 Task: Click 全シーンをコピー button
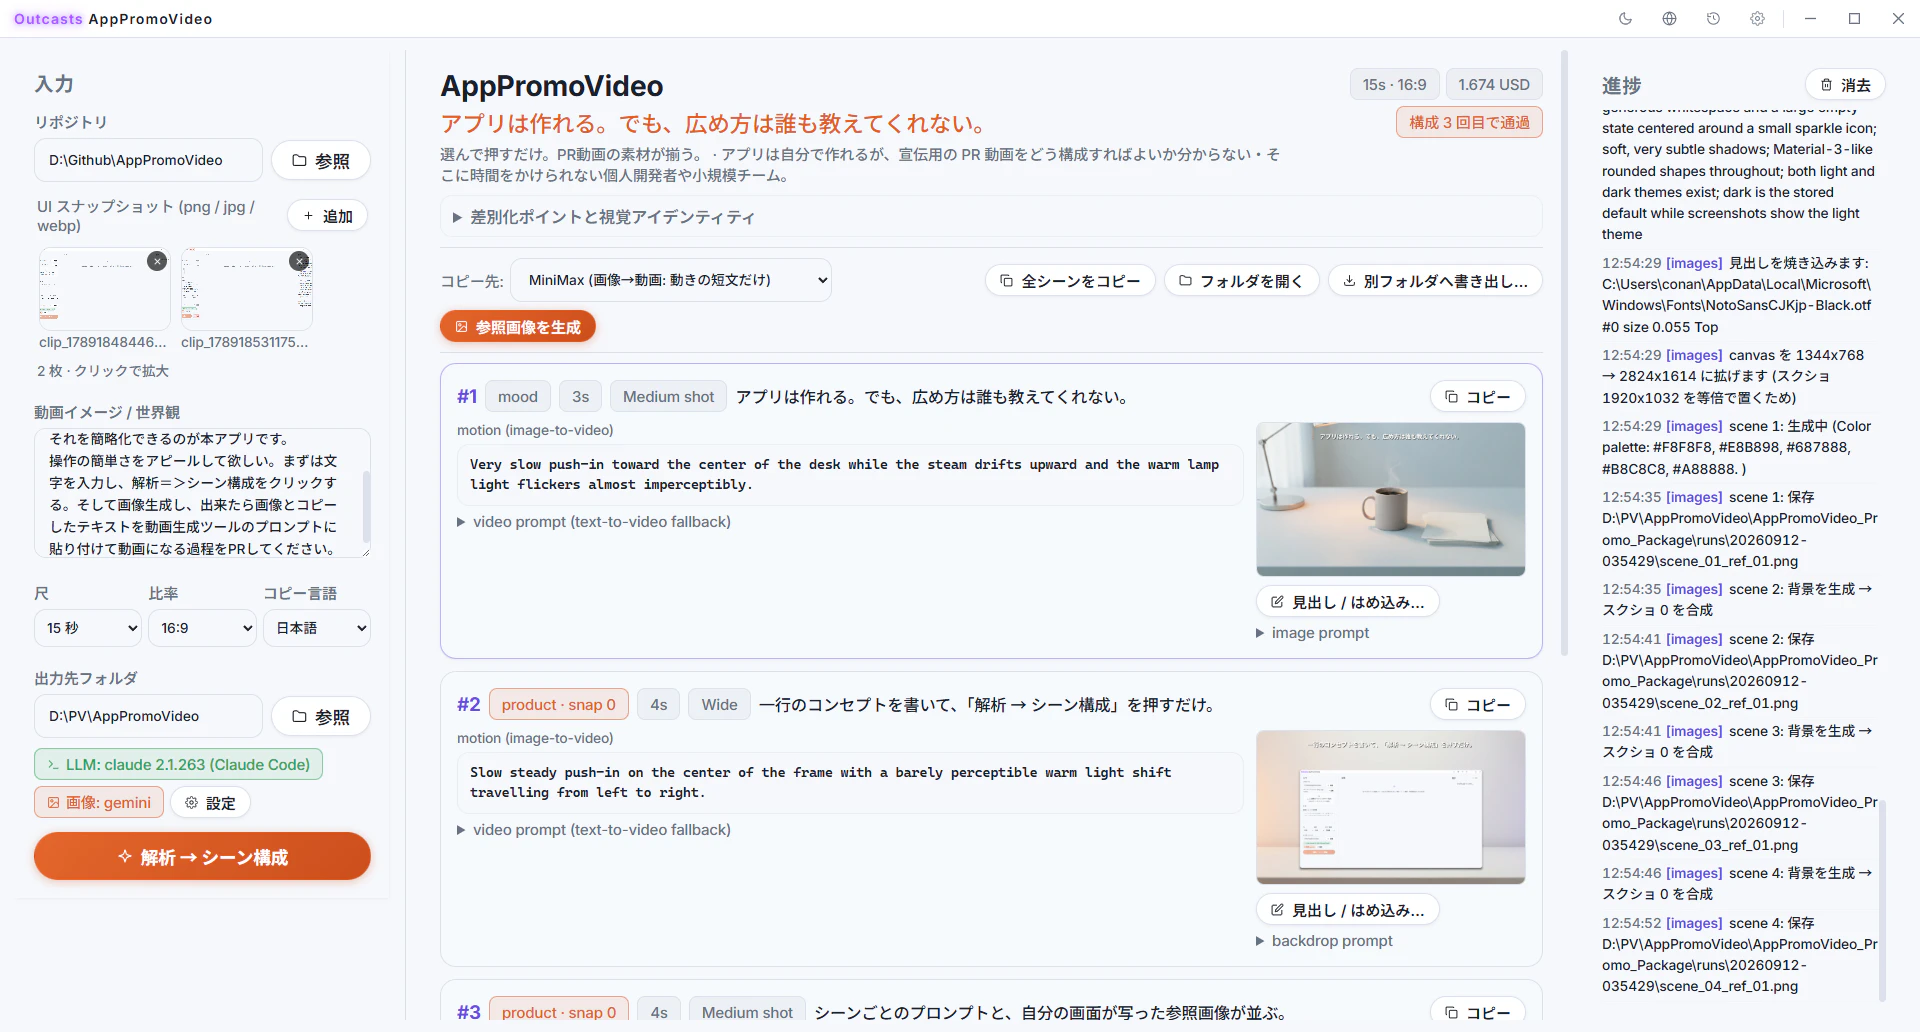(1070, 281)
